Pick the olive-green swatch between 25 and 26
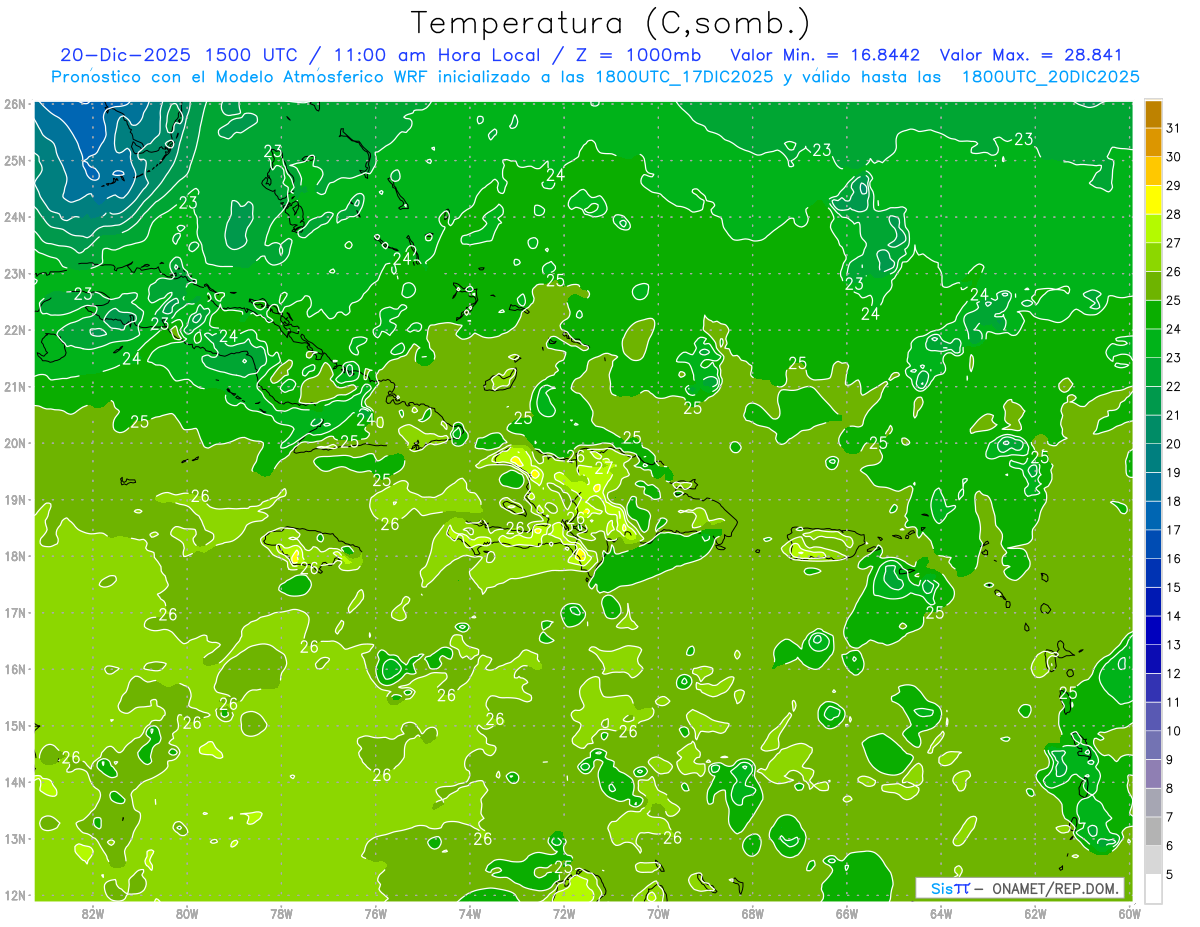1200x927 pixels. [x=1153, y=286]
